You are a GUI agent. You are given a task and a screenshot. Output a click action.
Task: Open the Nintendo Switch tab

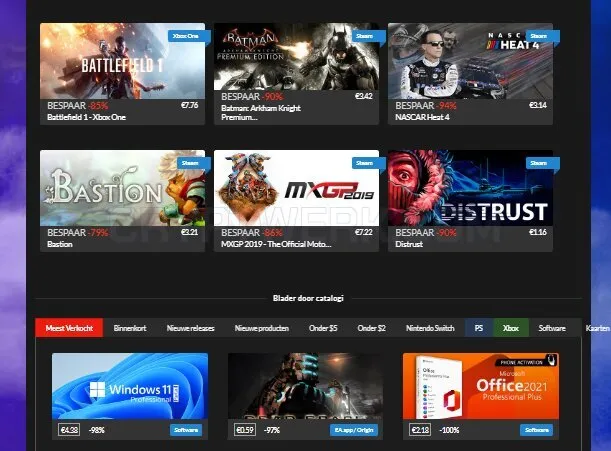pos(430,328)
